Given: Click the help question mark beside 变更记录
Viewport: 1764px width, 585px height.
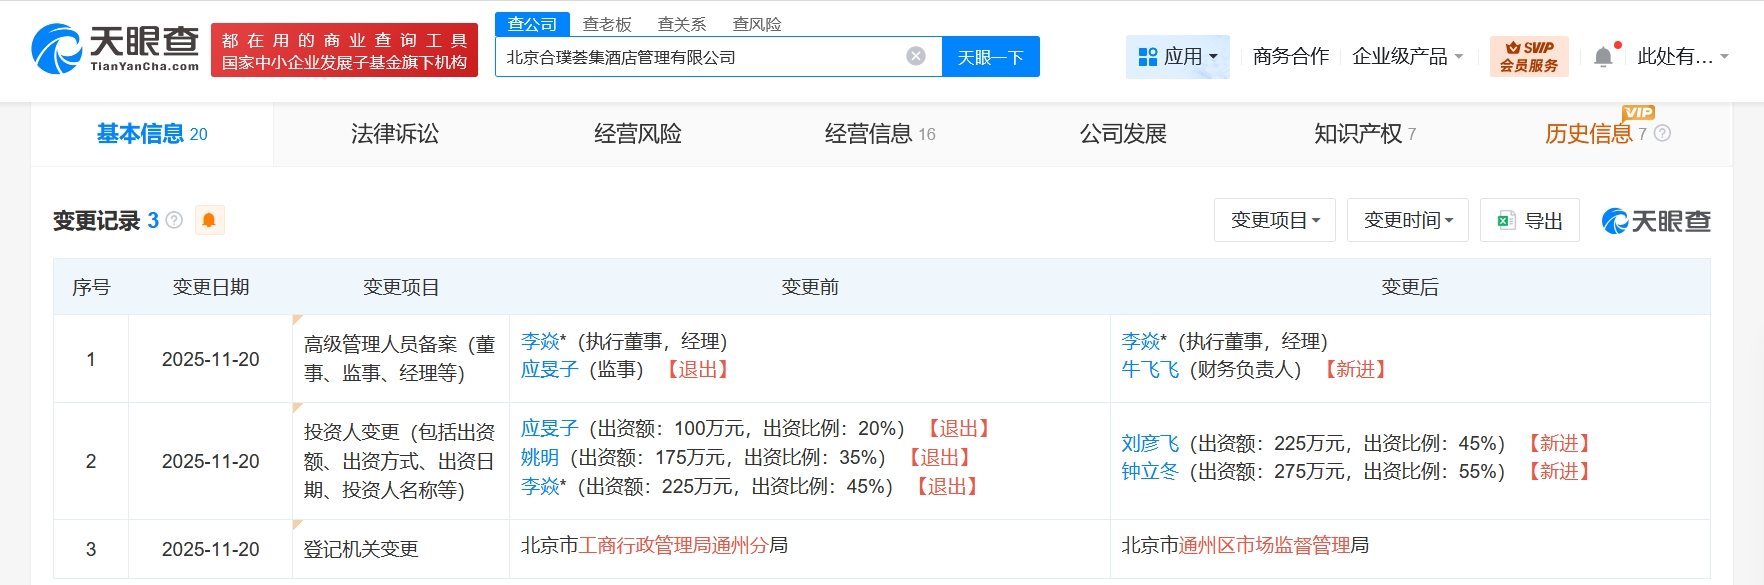Looking at the screenshot, I should pos(174,220).
